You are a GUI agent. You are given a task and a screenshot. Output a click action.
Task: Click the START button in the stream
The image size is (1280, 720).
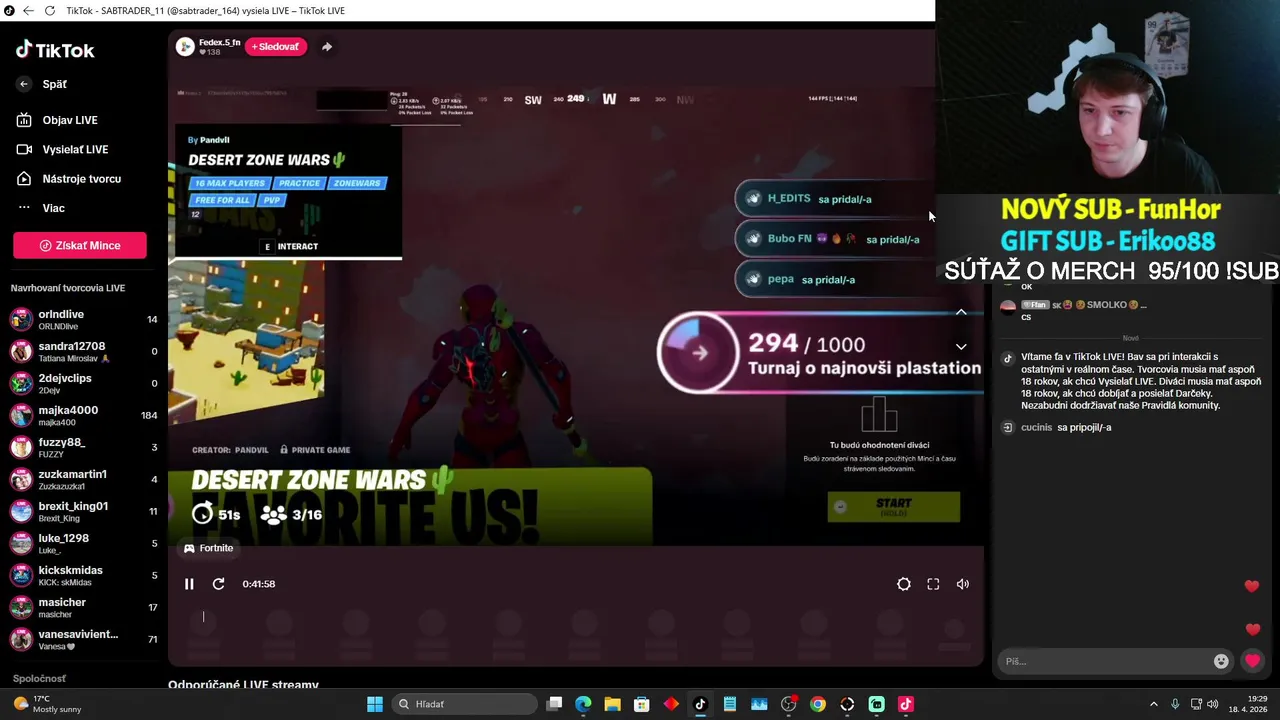tap(894, 507)
